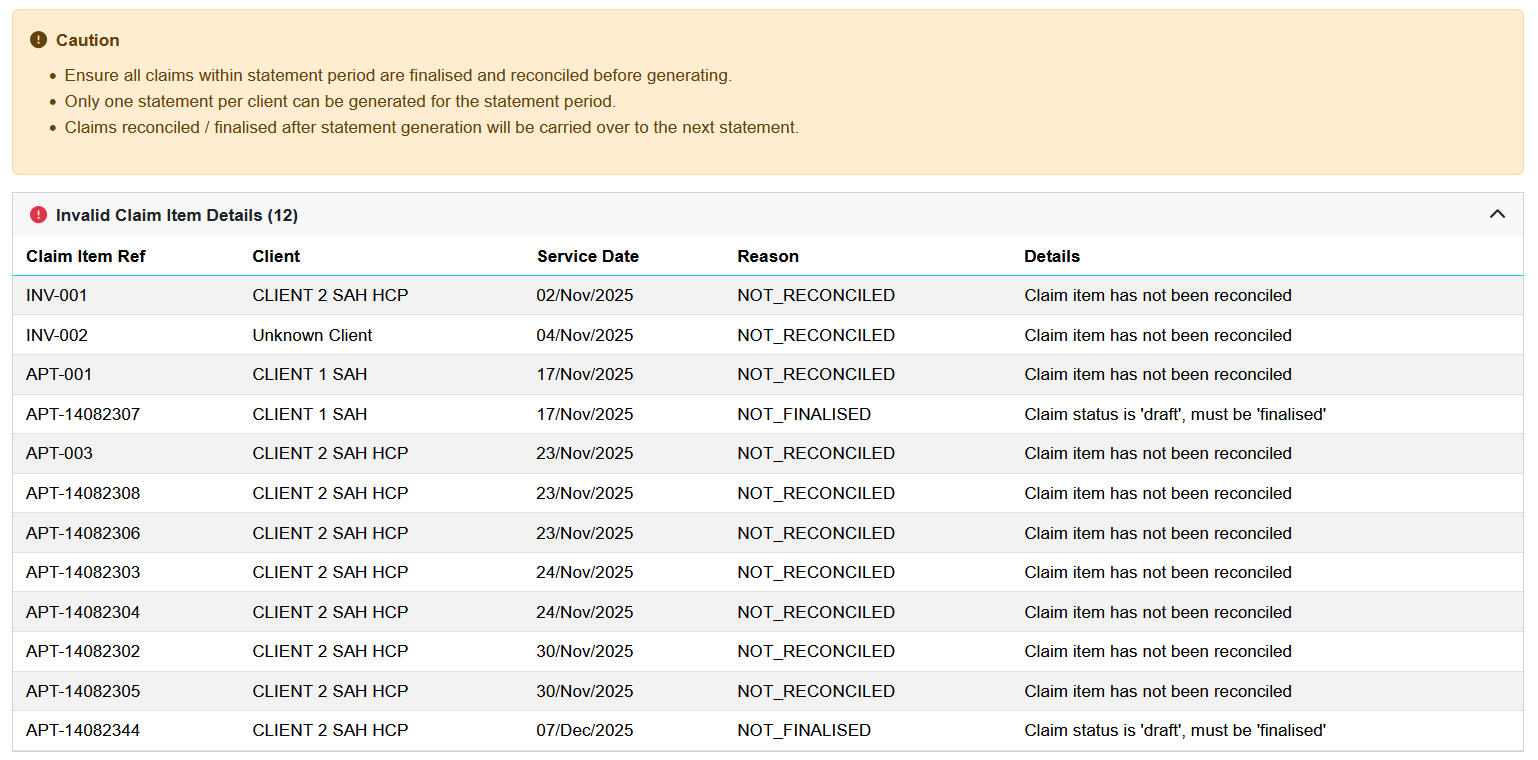Click the Service Date column header
Viewport: 1538px width, 760px height.
pos(587,256)
